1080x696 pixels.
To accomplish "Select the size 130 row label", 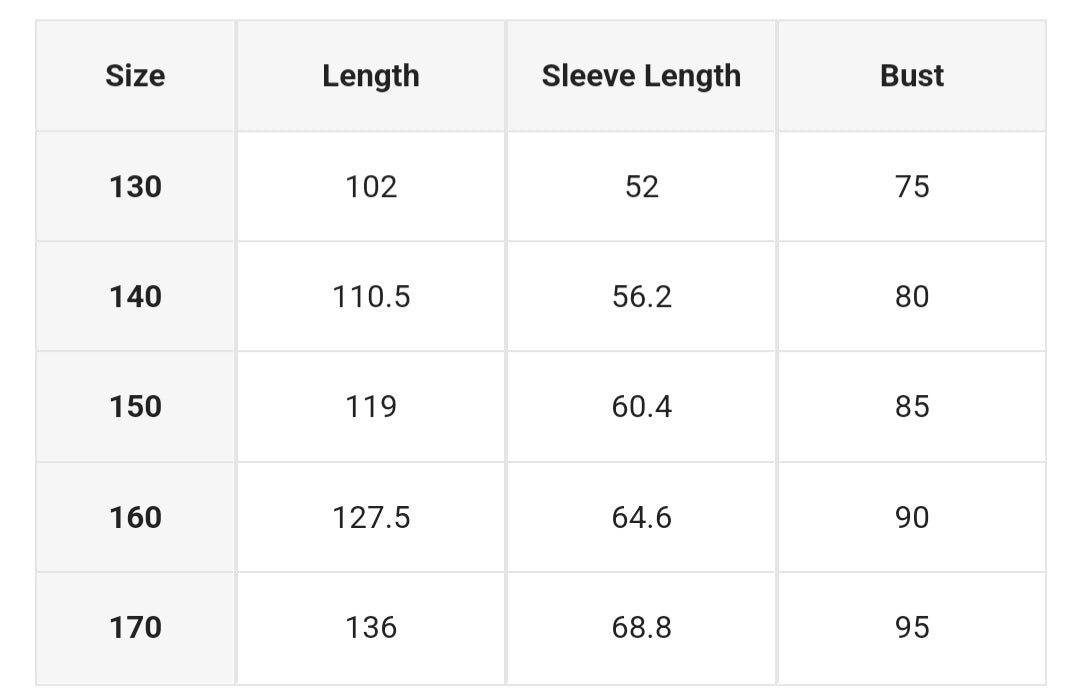I will (135, 187).
